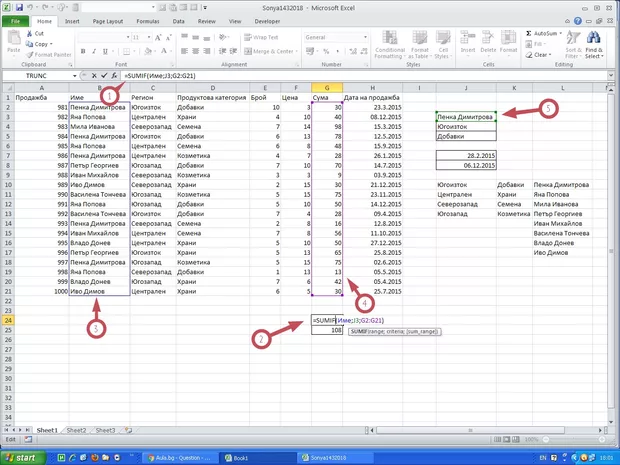Click the Find & Select icon
The width and height of the screenshot is (620, 465).
[x=595, y=46]
